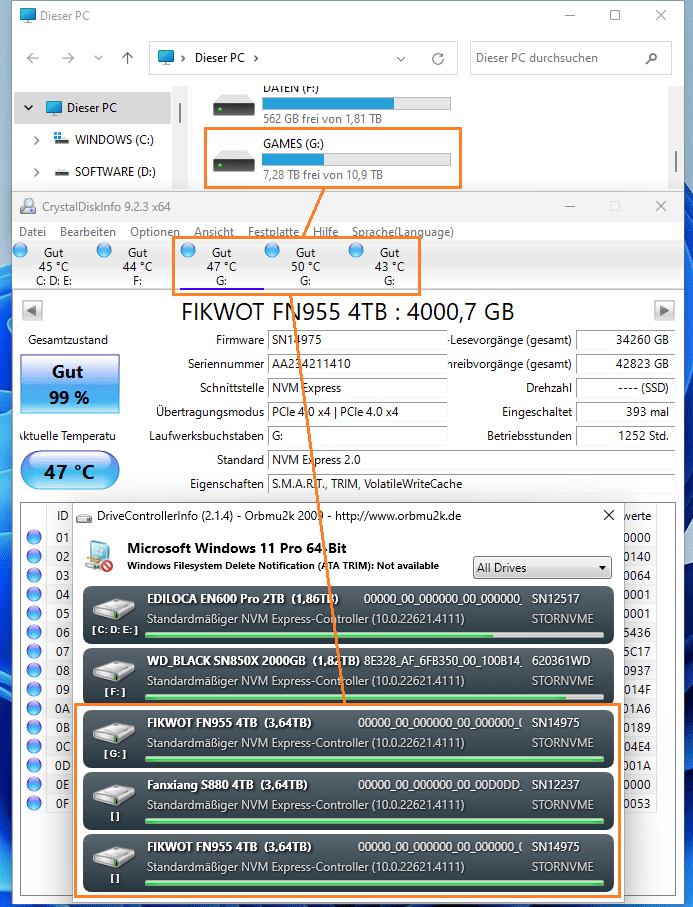Select SOFTWARE (D:) in navigation tree
The height and width of the screenshot is (907, 693).
pos(115,172)
